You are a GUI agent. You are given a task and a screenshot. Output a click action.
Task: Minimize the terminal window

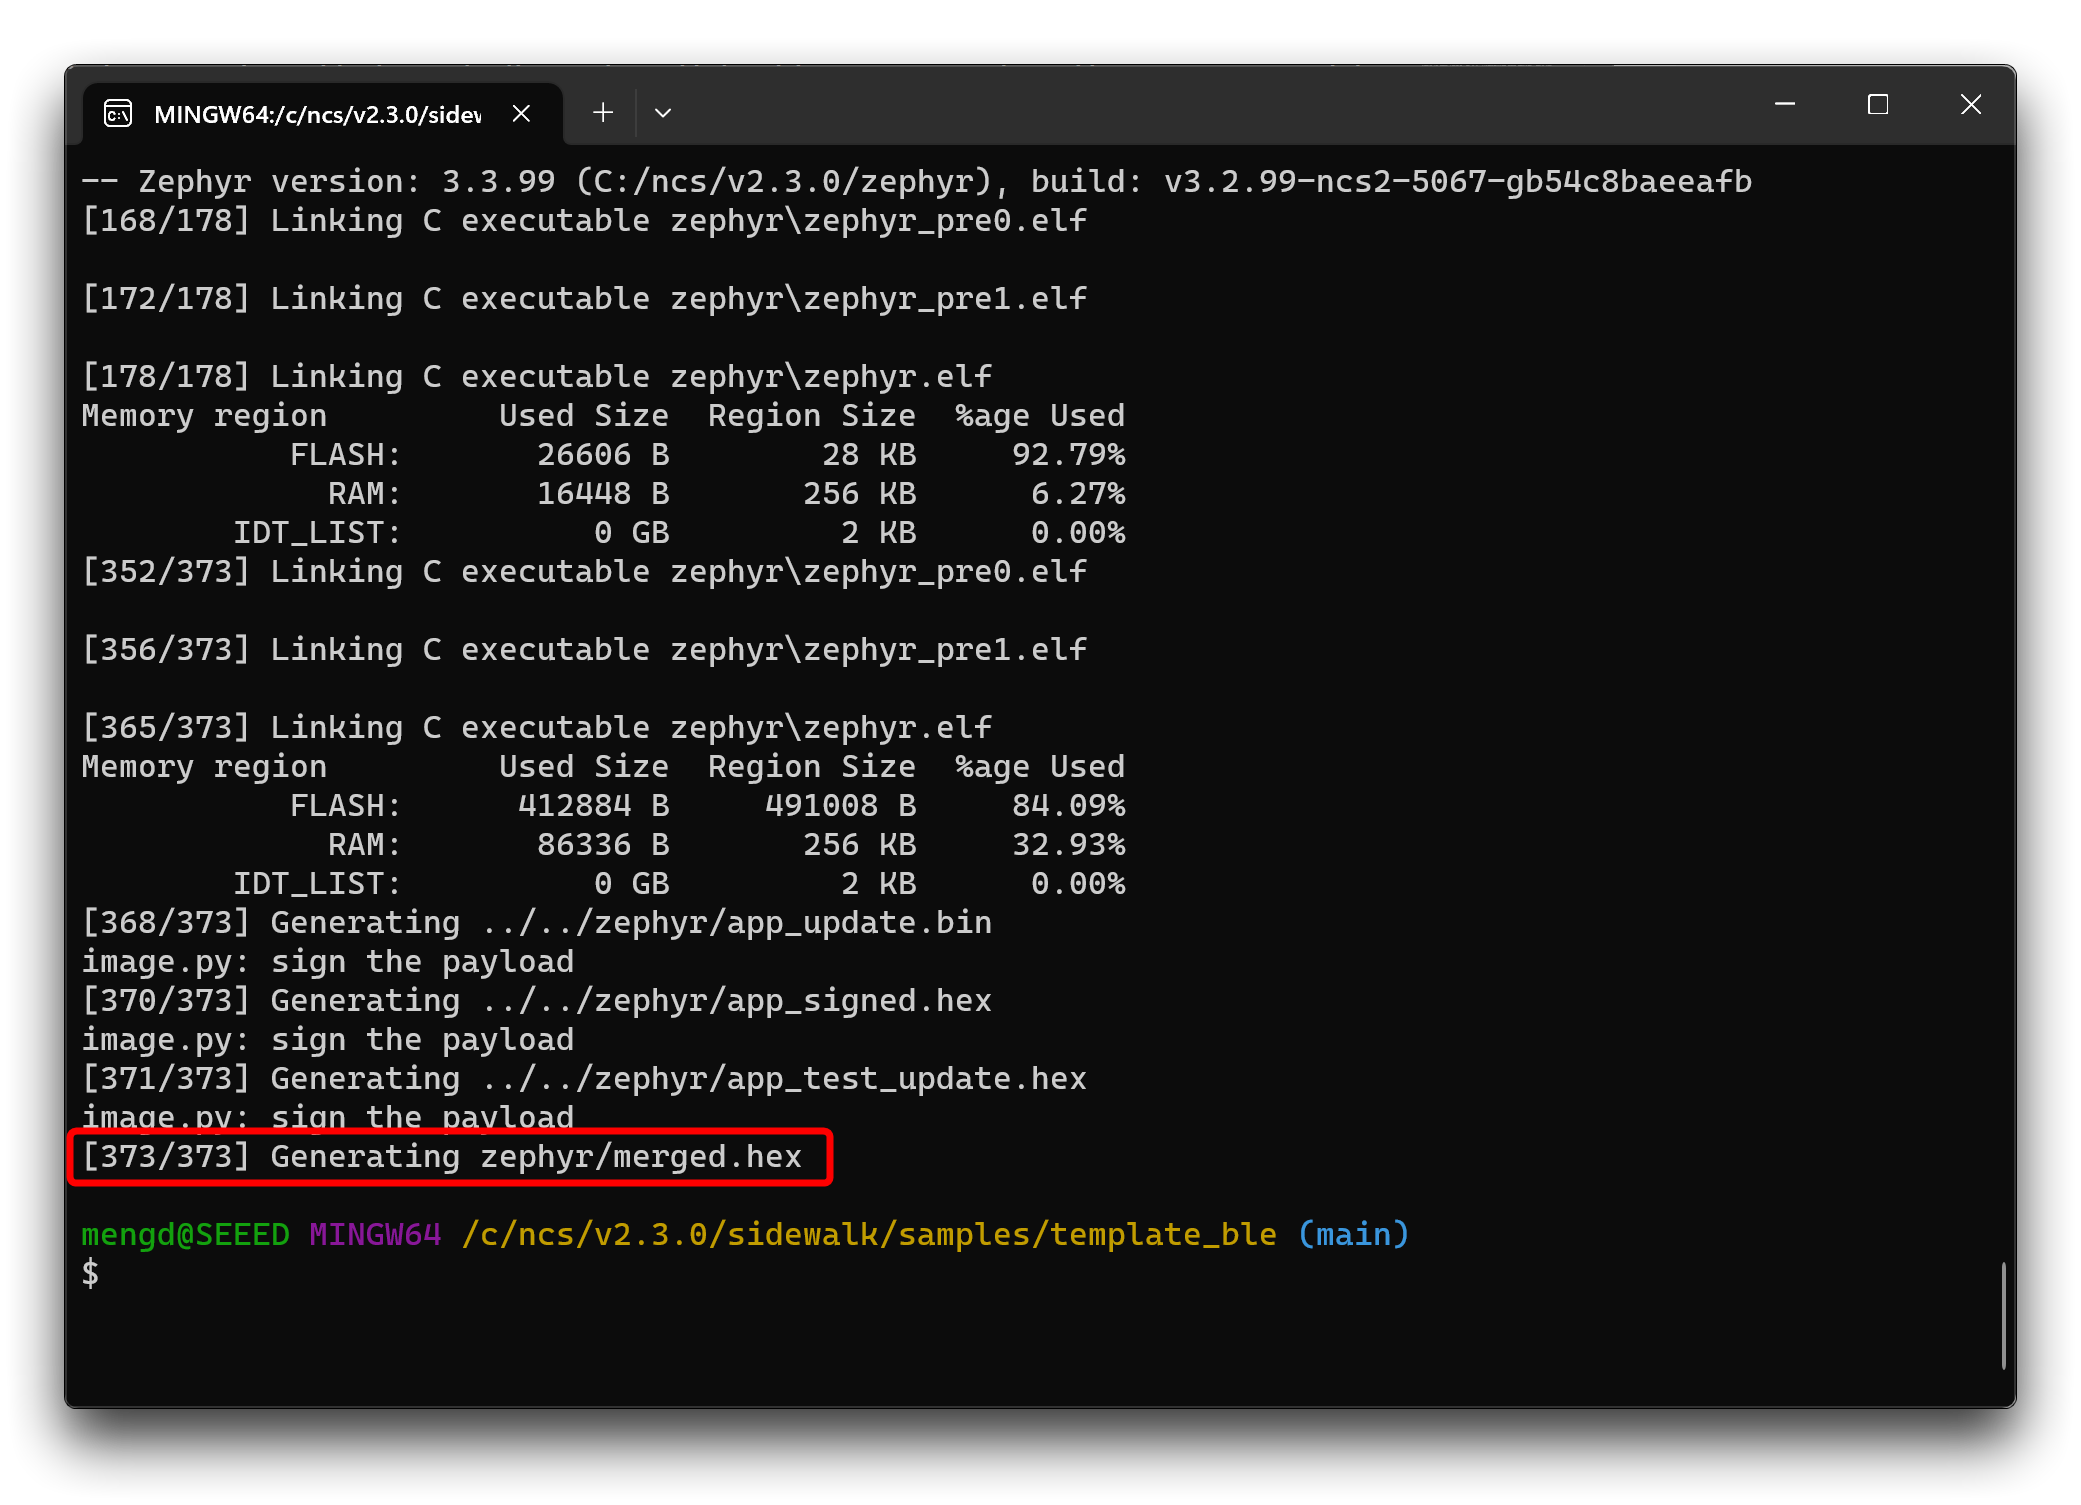point(1785,104)
